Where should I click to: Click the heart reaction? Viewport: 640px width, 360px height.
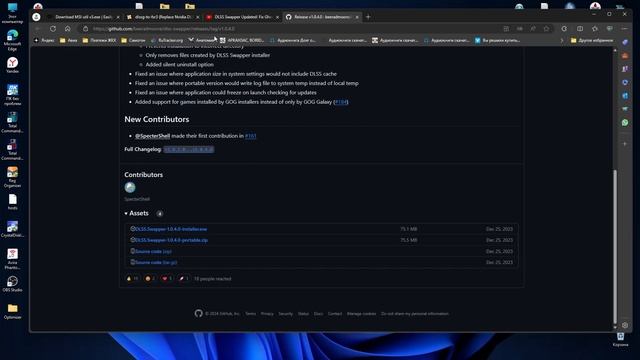(x=167, y=279)
